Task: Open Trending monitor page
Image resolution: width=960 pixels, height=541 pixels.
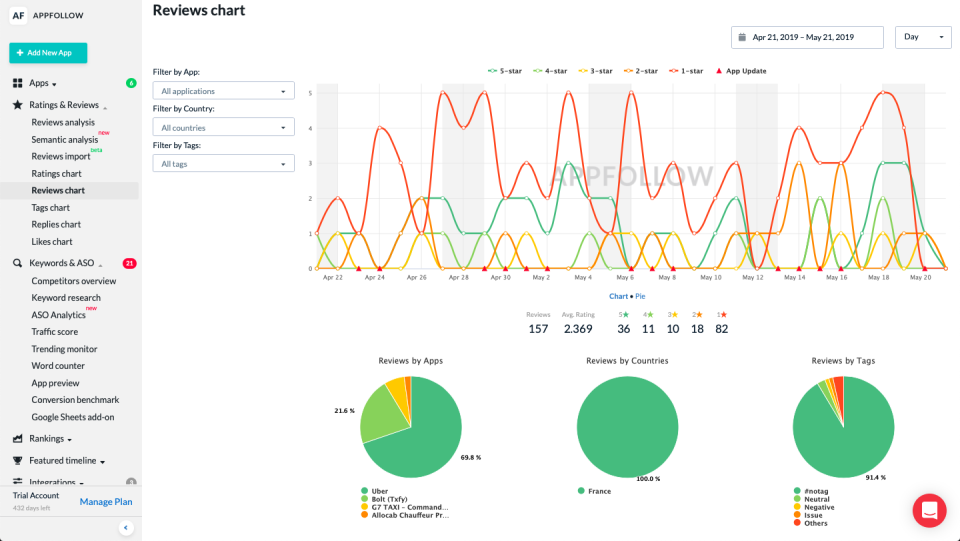Action: click(64, 349)
